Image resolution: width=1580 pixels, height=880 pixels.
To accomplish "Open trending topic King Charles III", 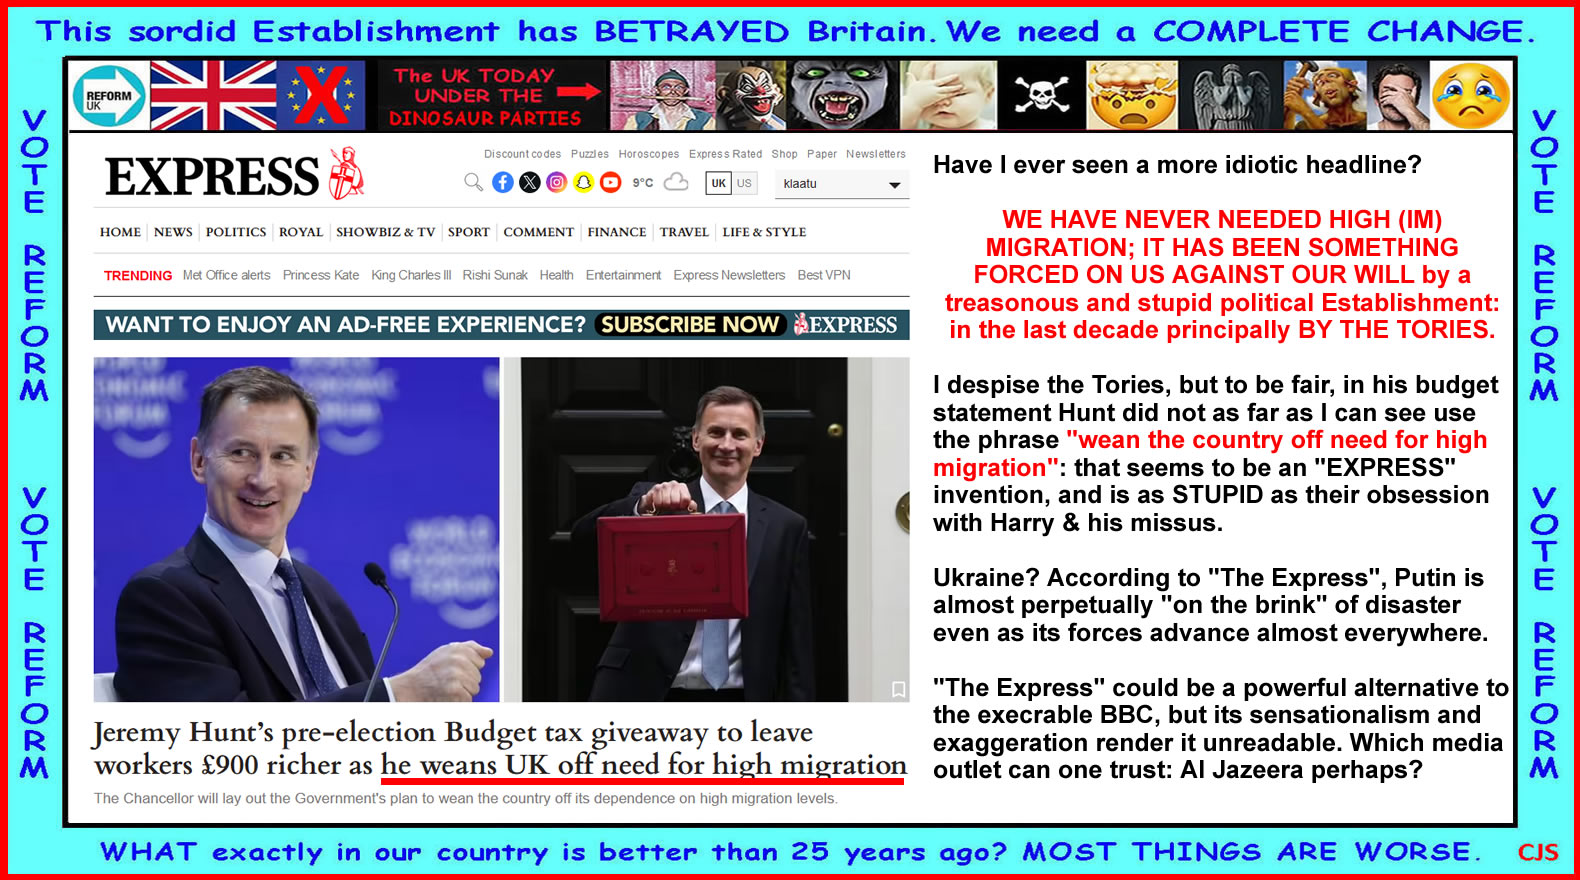I will 411,275.
